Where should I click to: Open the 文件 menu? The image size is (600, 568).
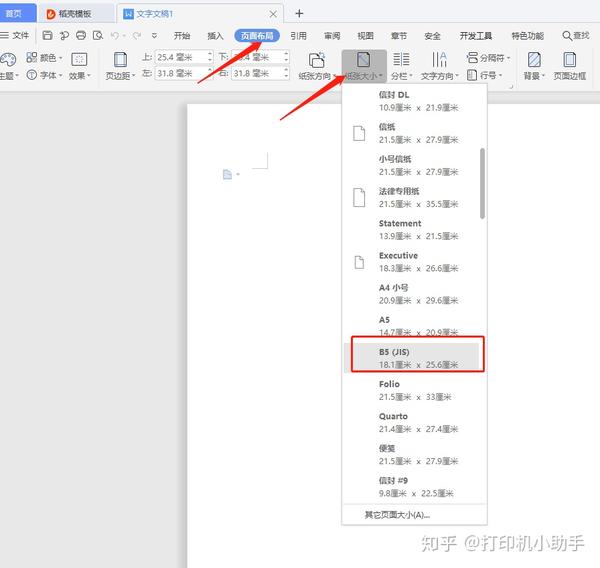(x=15, y=36)
